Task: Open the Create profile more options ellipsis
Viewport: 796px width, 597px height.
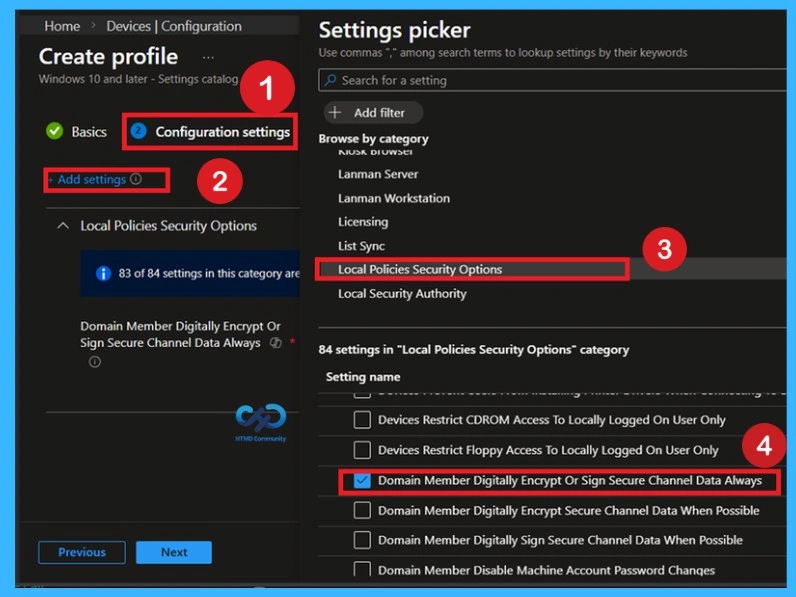Action: pos(208,57)
